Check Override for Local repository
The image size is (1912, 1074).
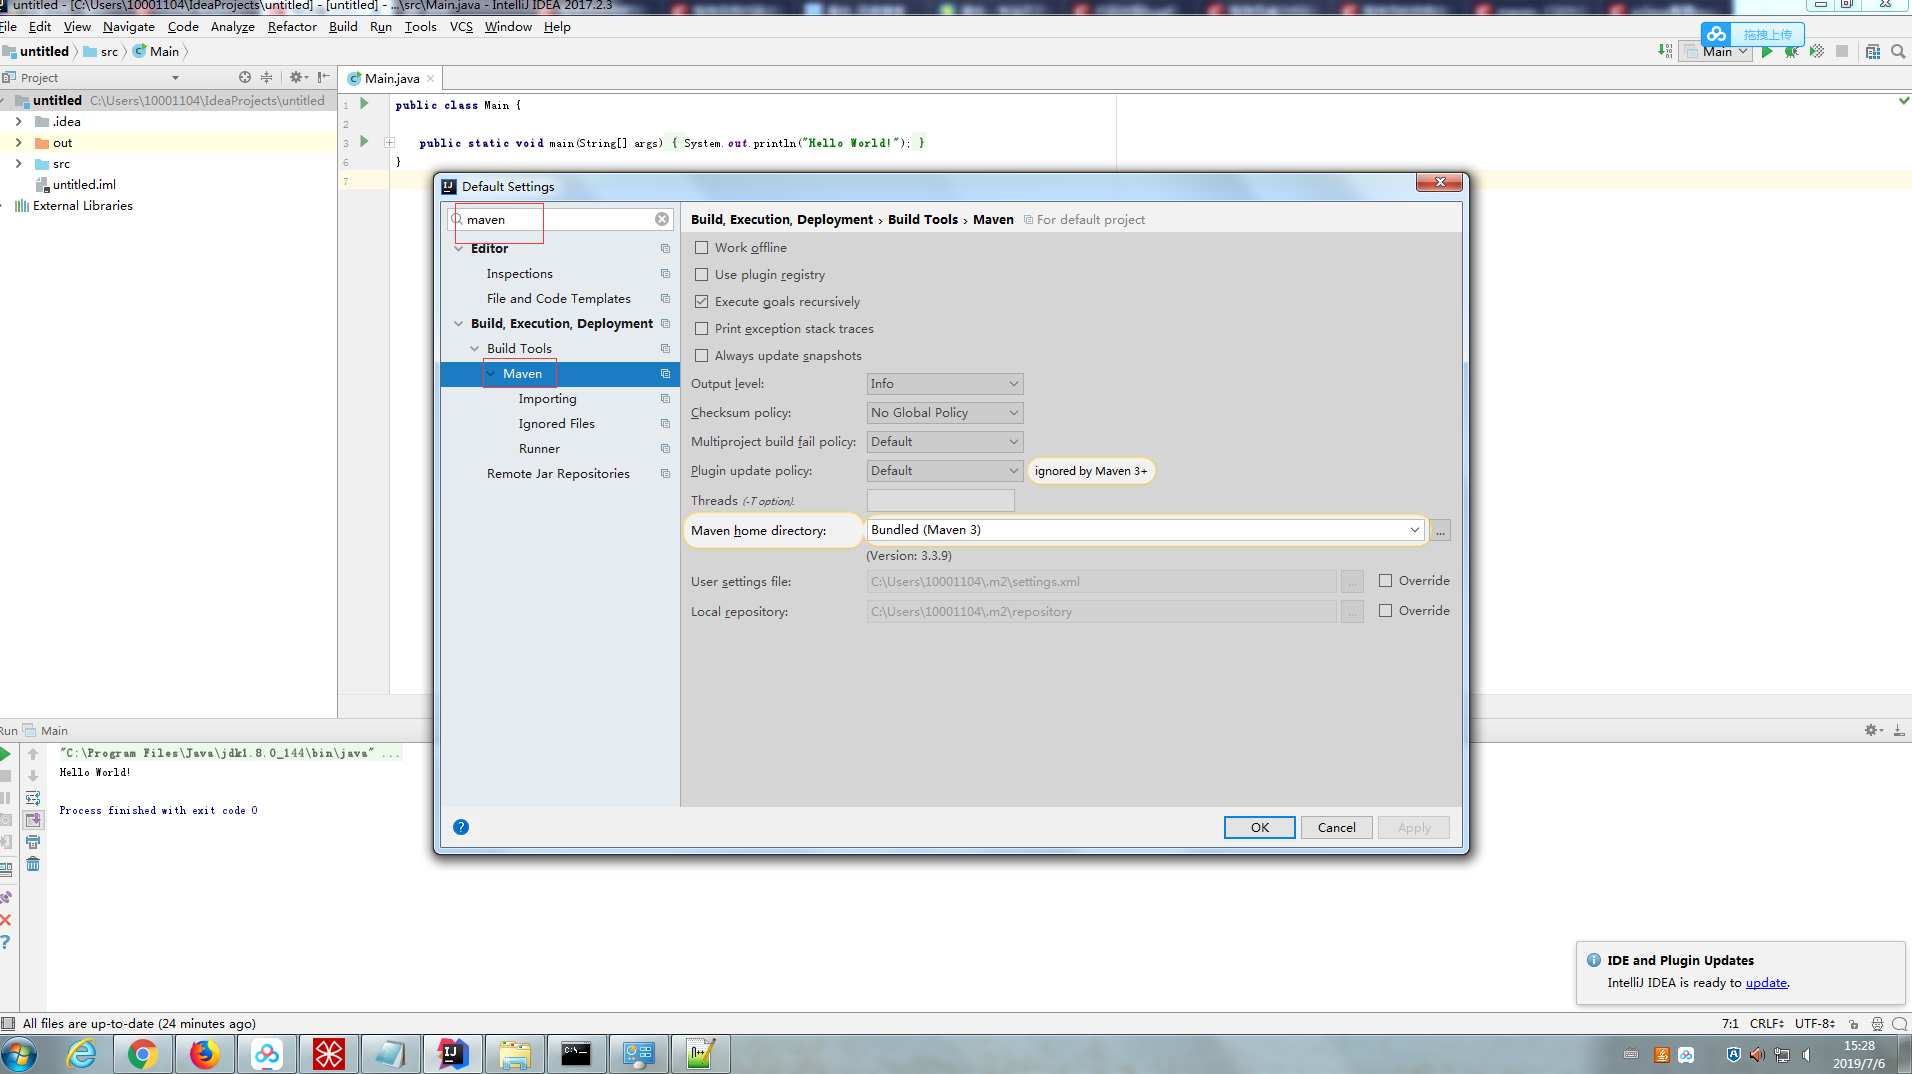click(1385, 611)
